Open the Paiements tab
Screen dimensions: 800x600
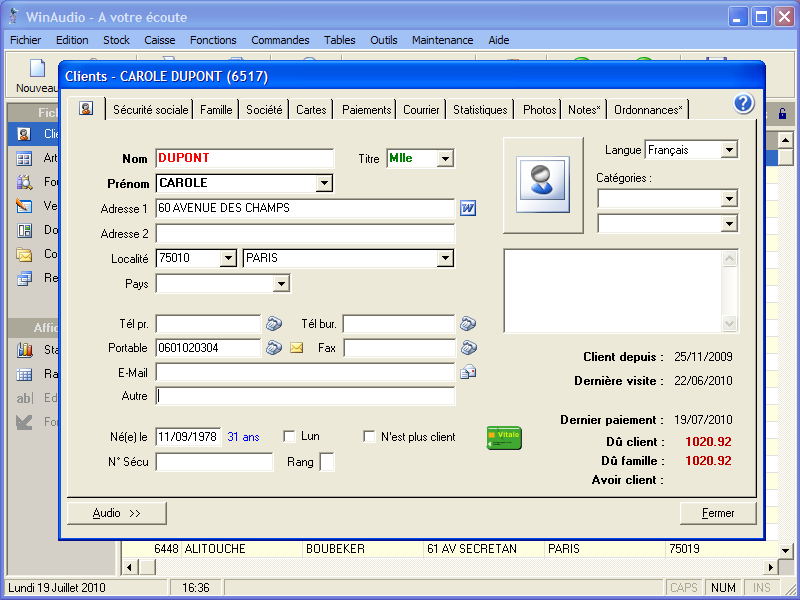pyautogui.click(x=367, y=110)
